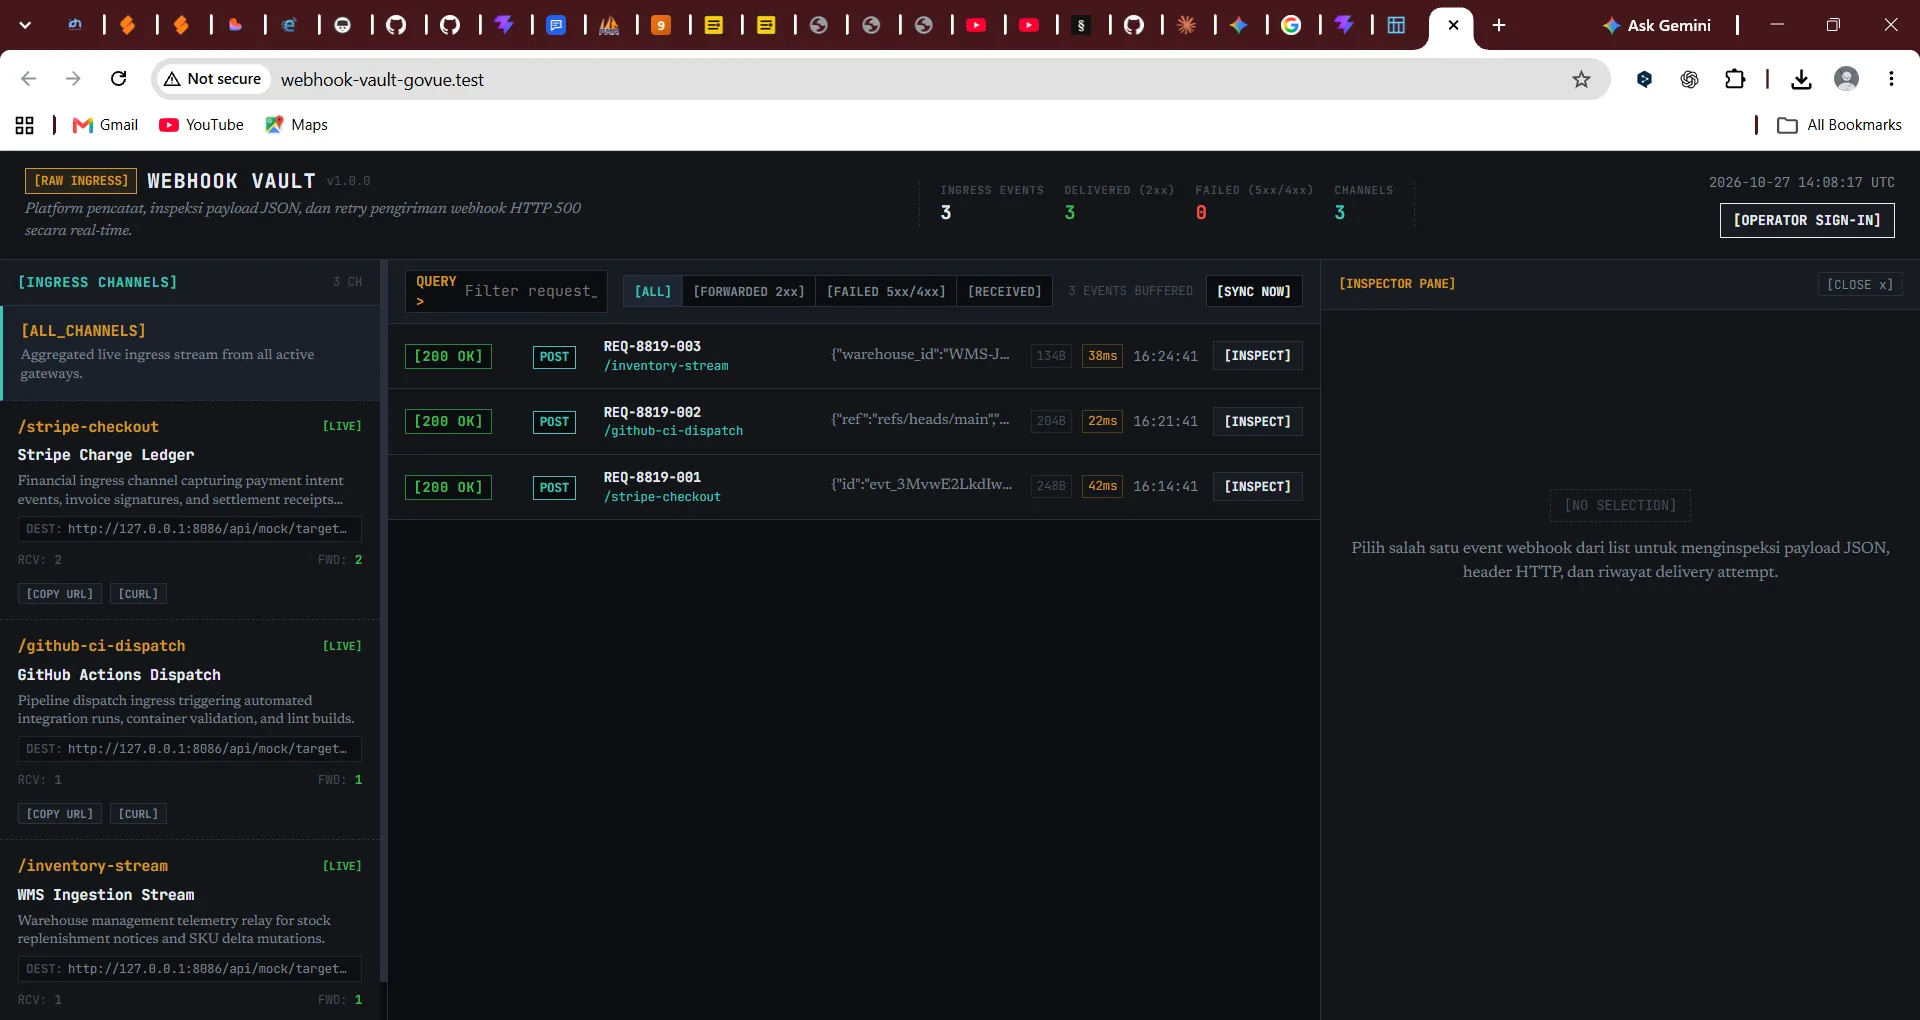Select the [ALL_CHANNELS] aggregated stream

(191, 352)
